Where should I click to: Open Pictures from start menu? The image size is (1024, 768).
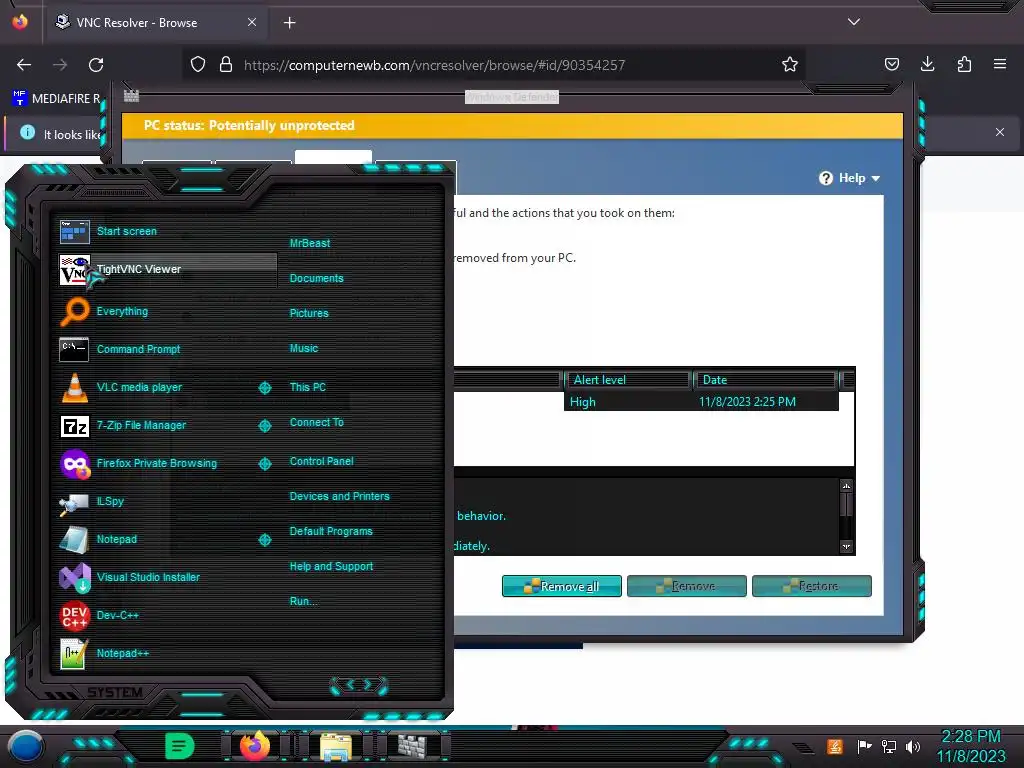[x=309, y=313]
